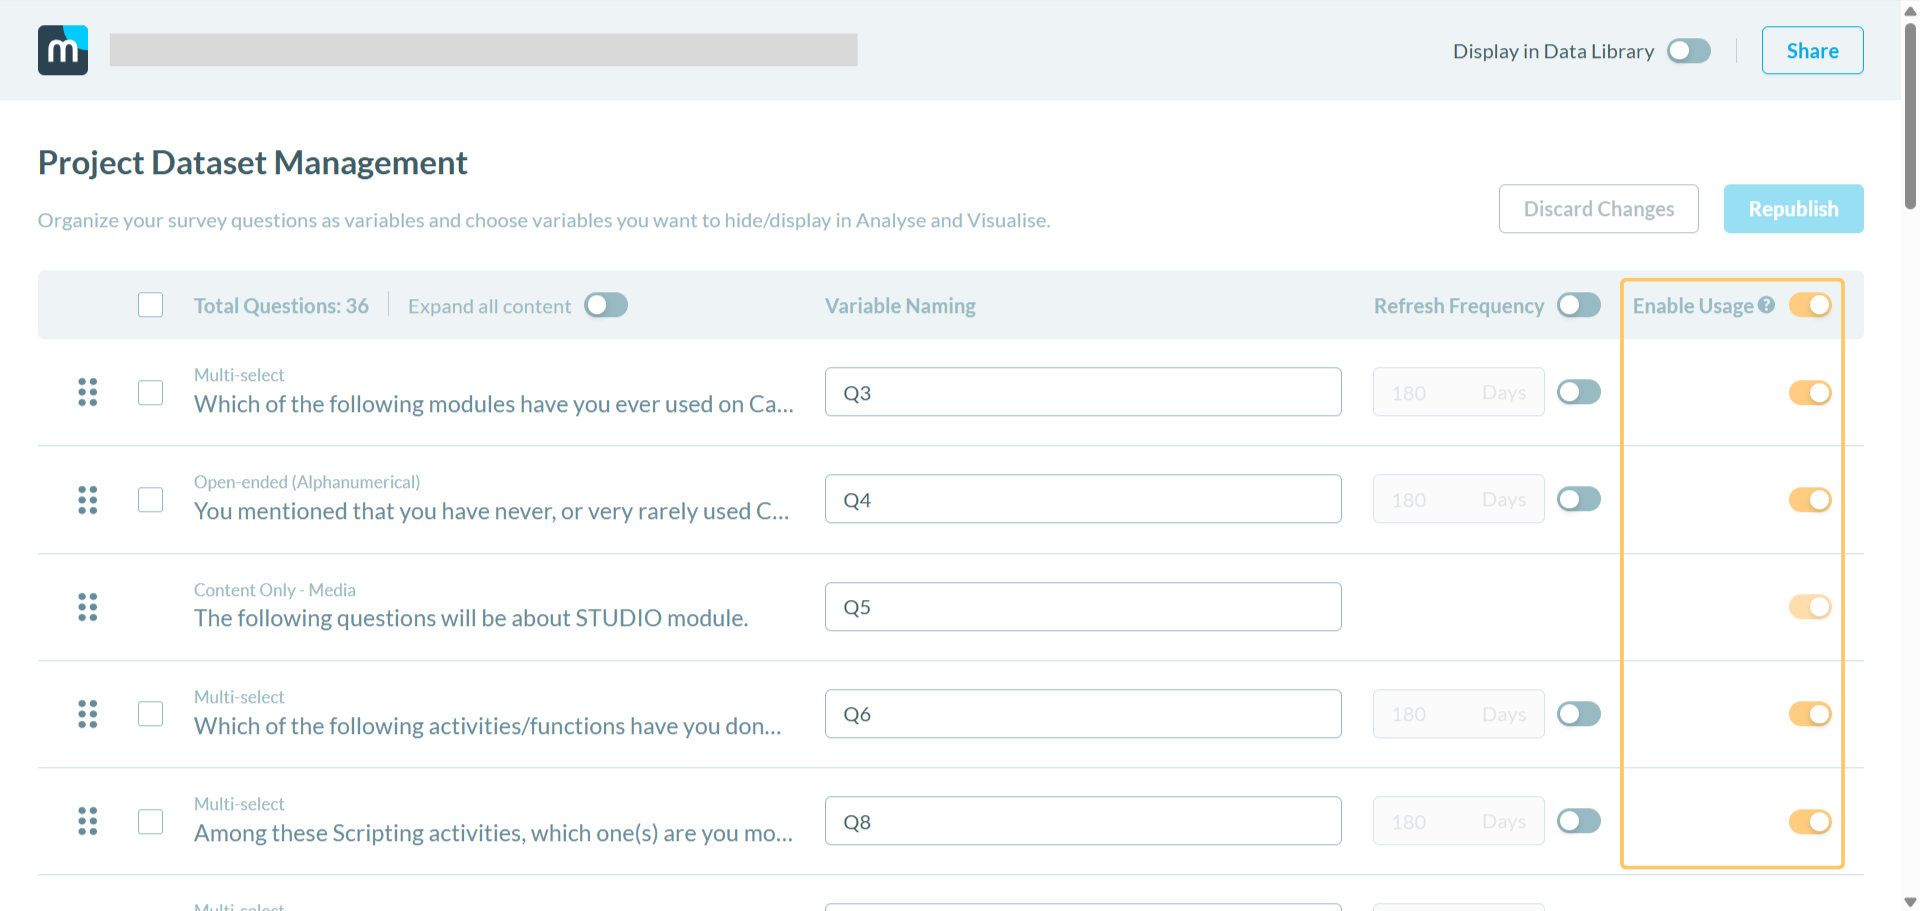Turn on header Refresh Frequency toggle
Viewport: 1920px width, 911px height.
(x=1578, y=305)
